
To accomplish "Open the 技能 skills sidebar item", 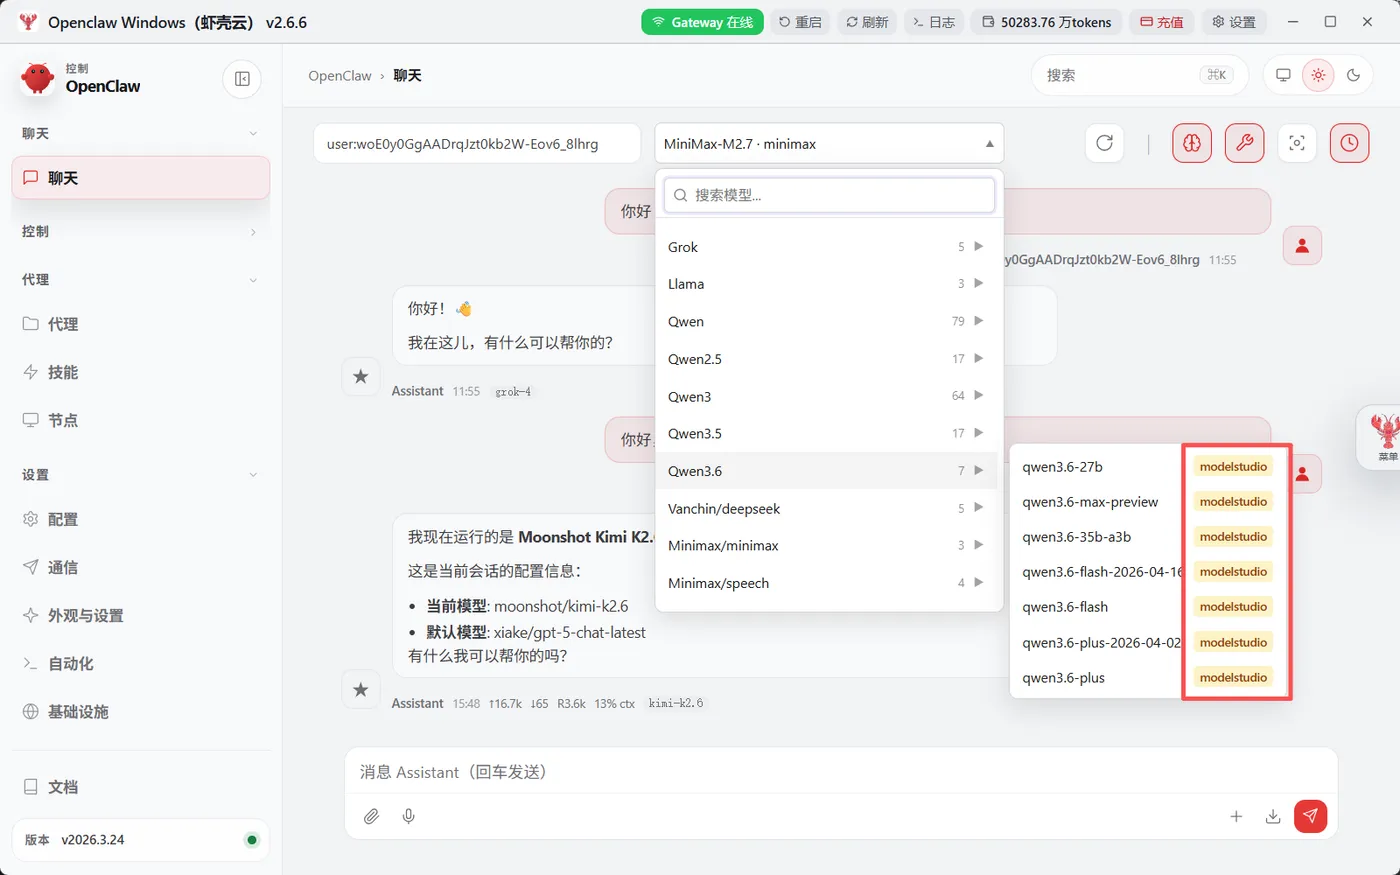I will point(141,372).
